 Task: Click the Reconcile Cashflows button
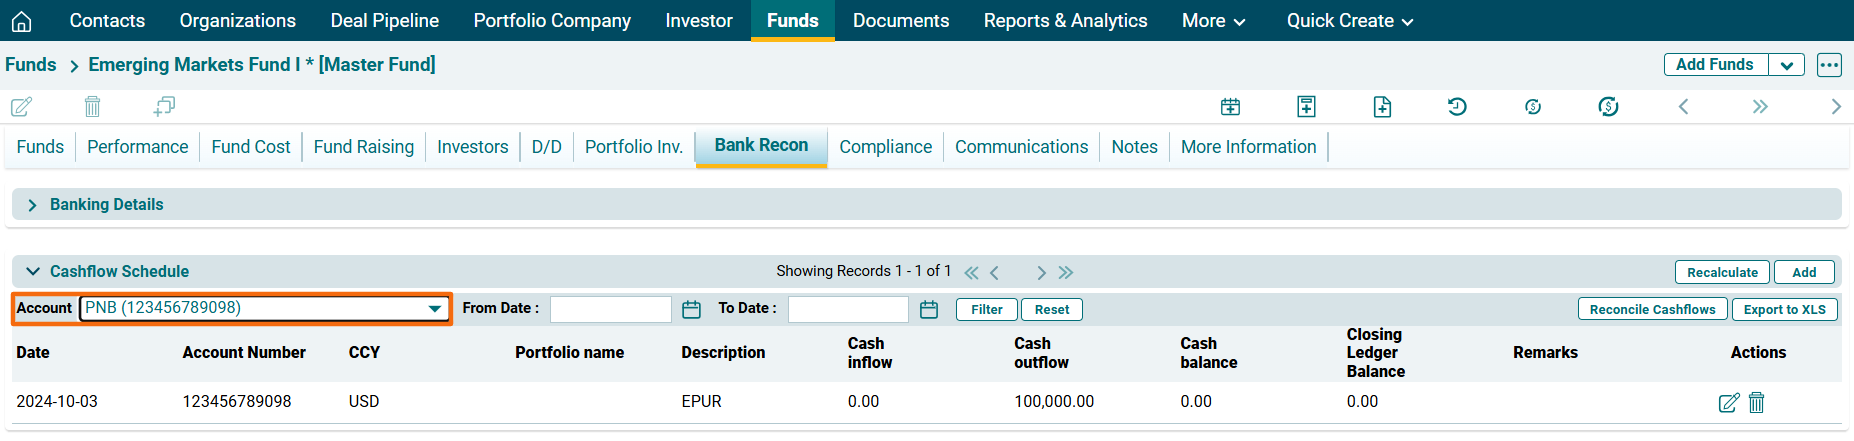point(1652,310)
